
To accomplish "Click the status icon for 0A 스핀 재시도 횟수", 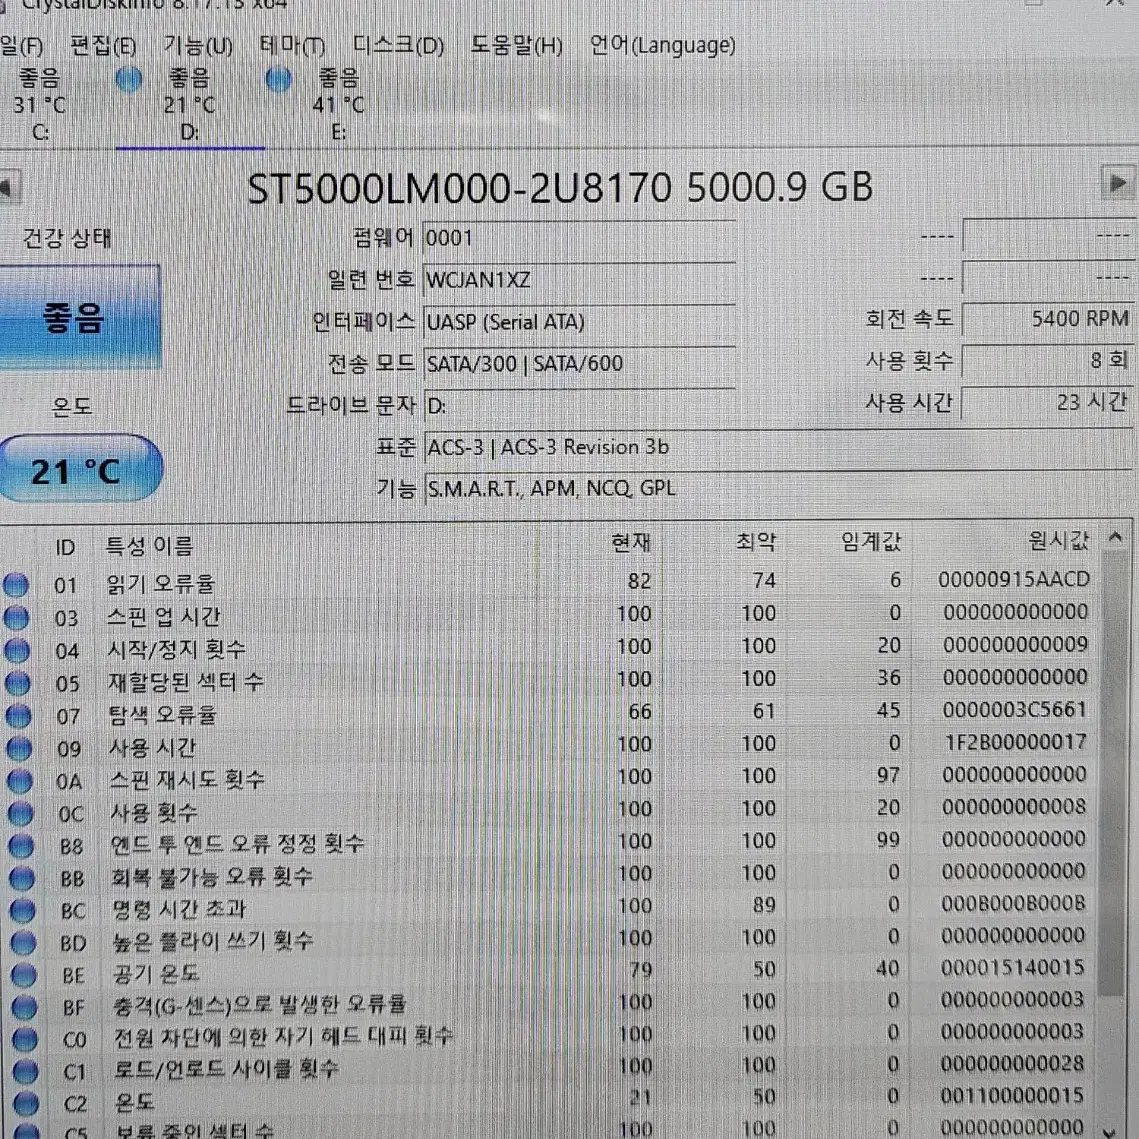I will [x=20, y=781].
